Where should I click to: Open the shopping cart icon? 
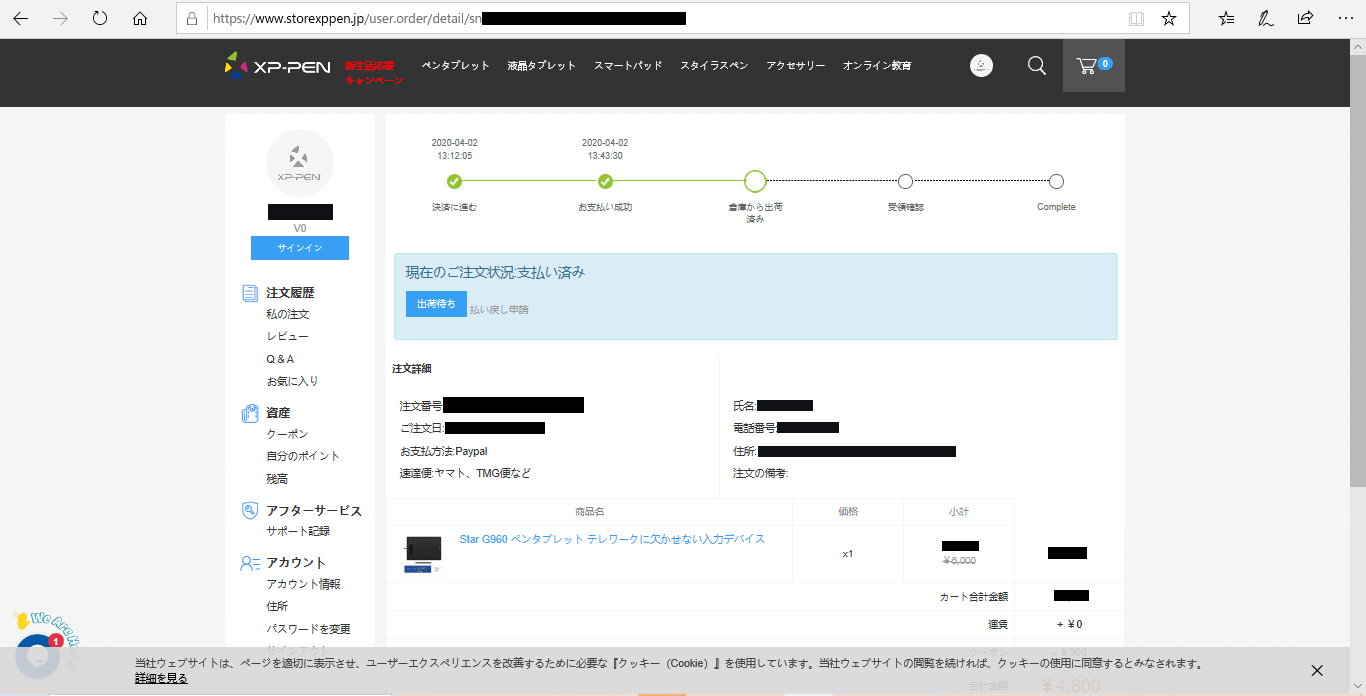click(x=1094, y=65)
